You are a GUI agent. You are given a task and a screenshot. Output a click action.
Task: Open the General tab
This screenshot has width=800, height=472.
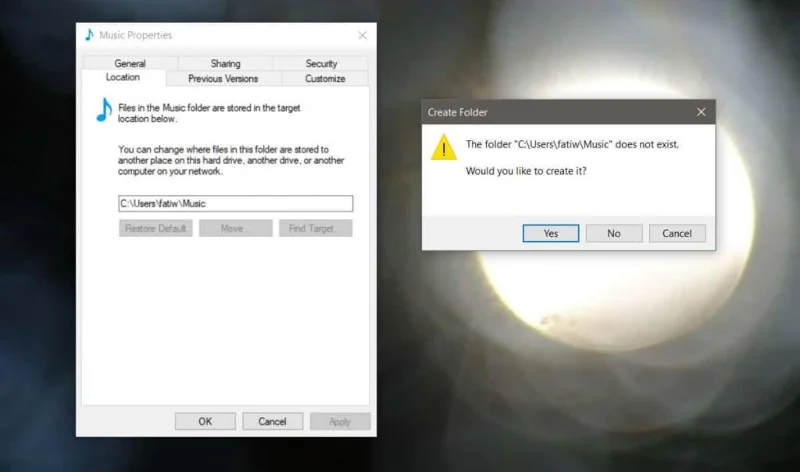pyautogui.click(x=130, y=63)
